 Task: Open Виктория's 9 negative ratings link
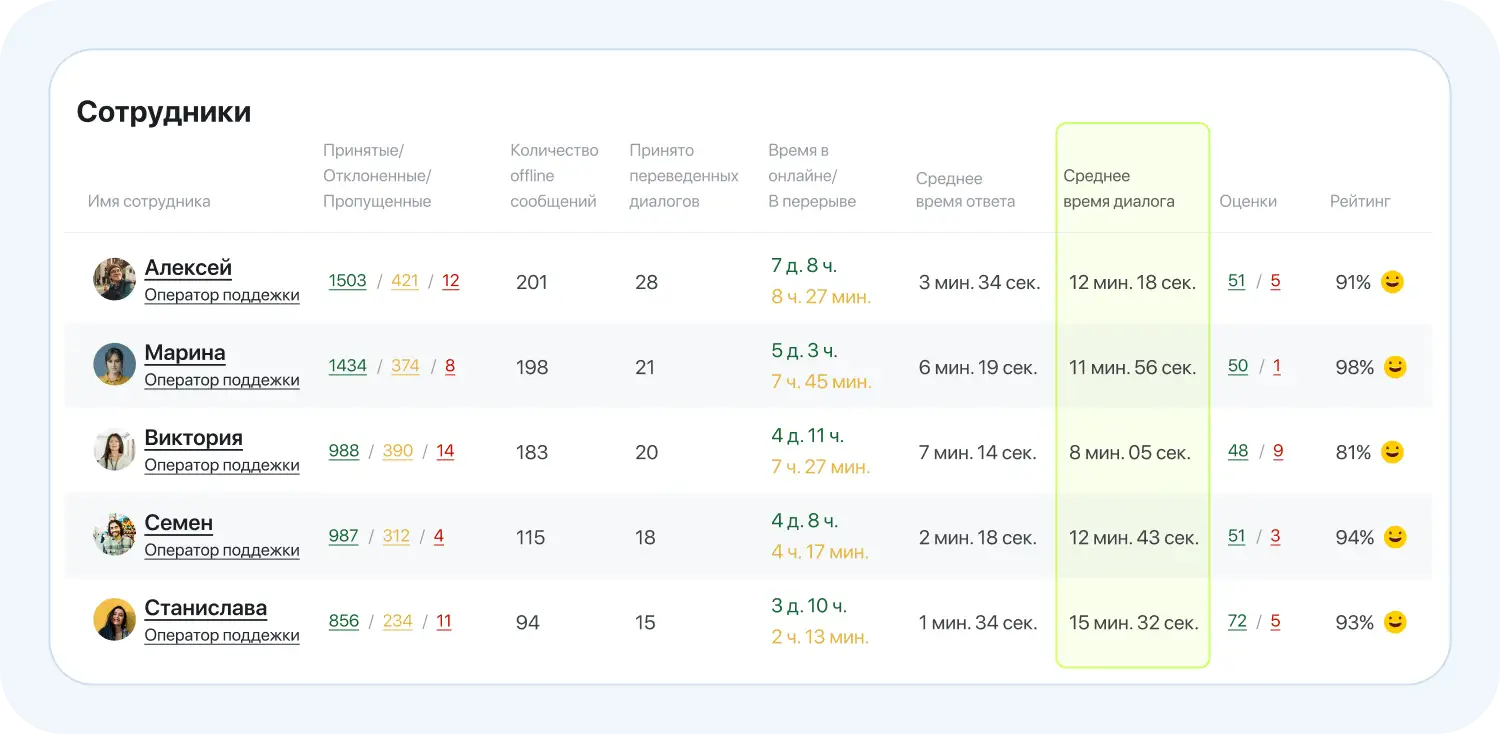[x=1278, y=451]
